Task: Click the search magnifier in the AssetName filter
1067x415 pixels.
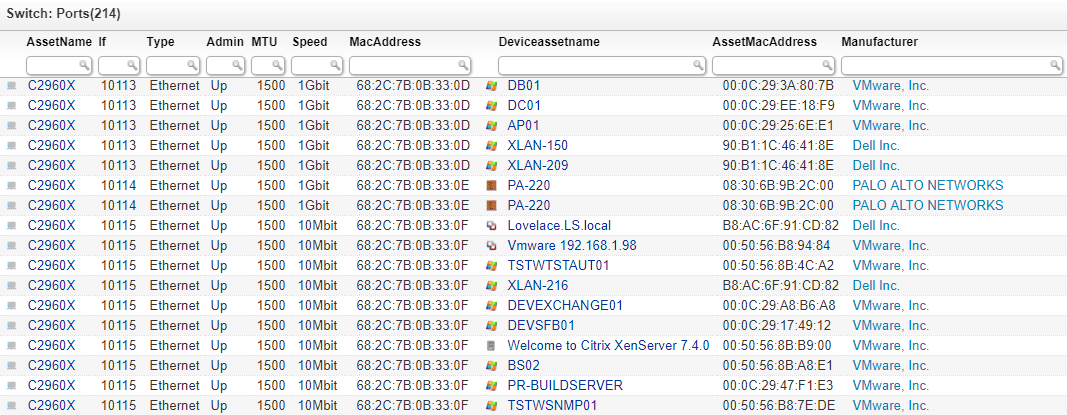Action: tap(85, 65)
